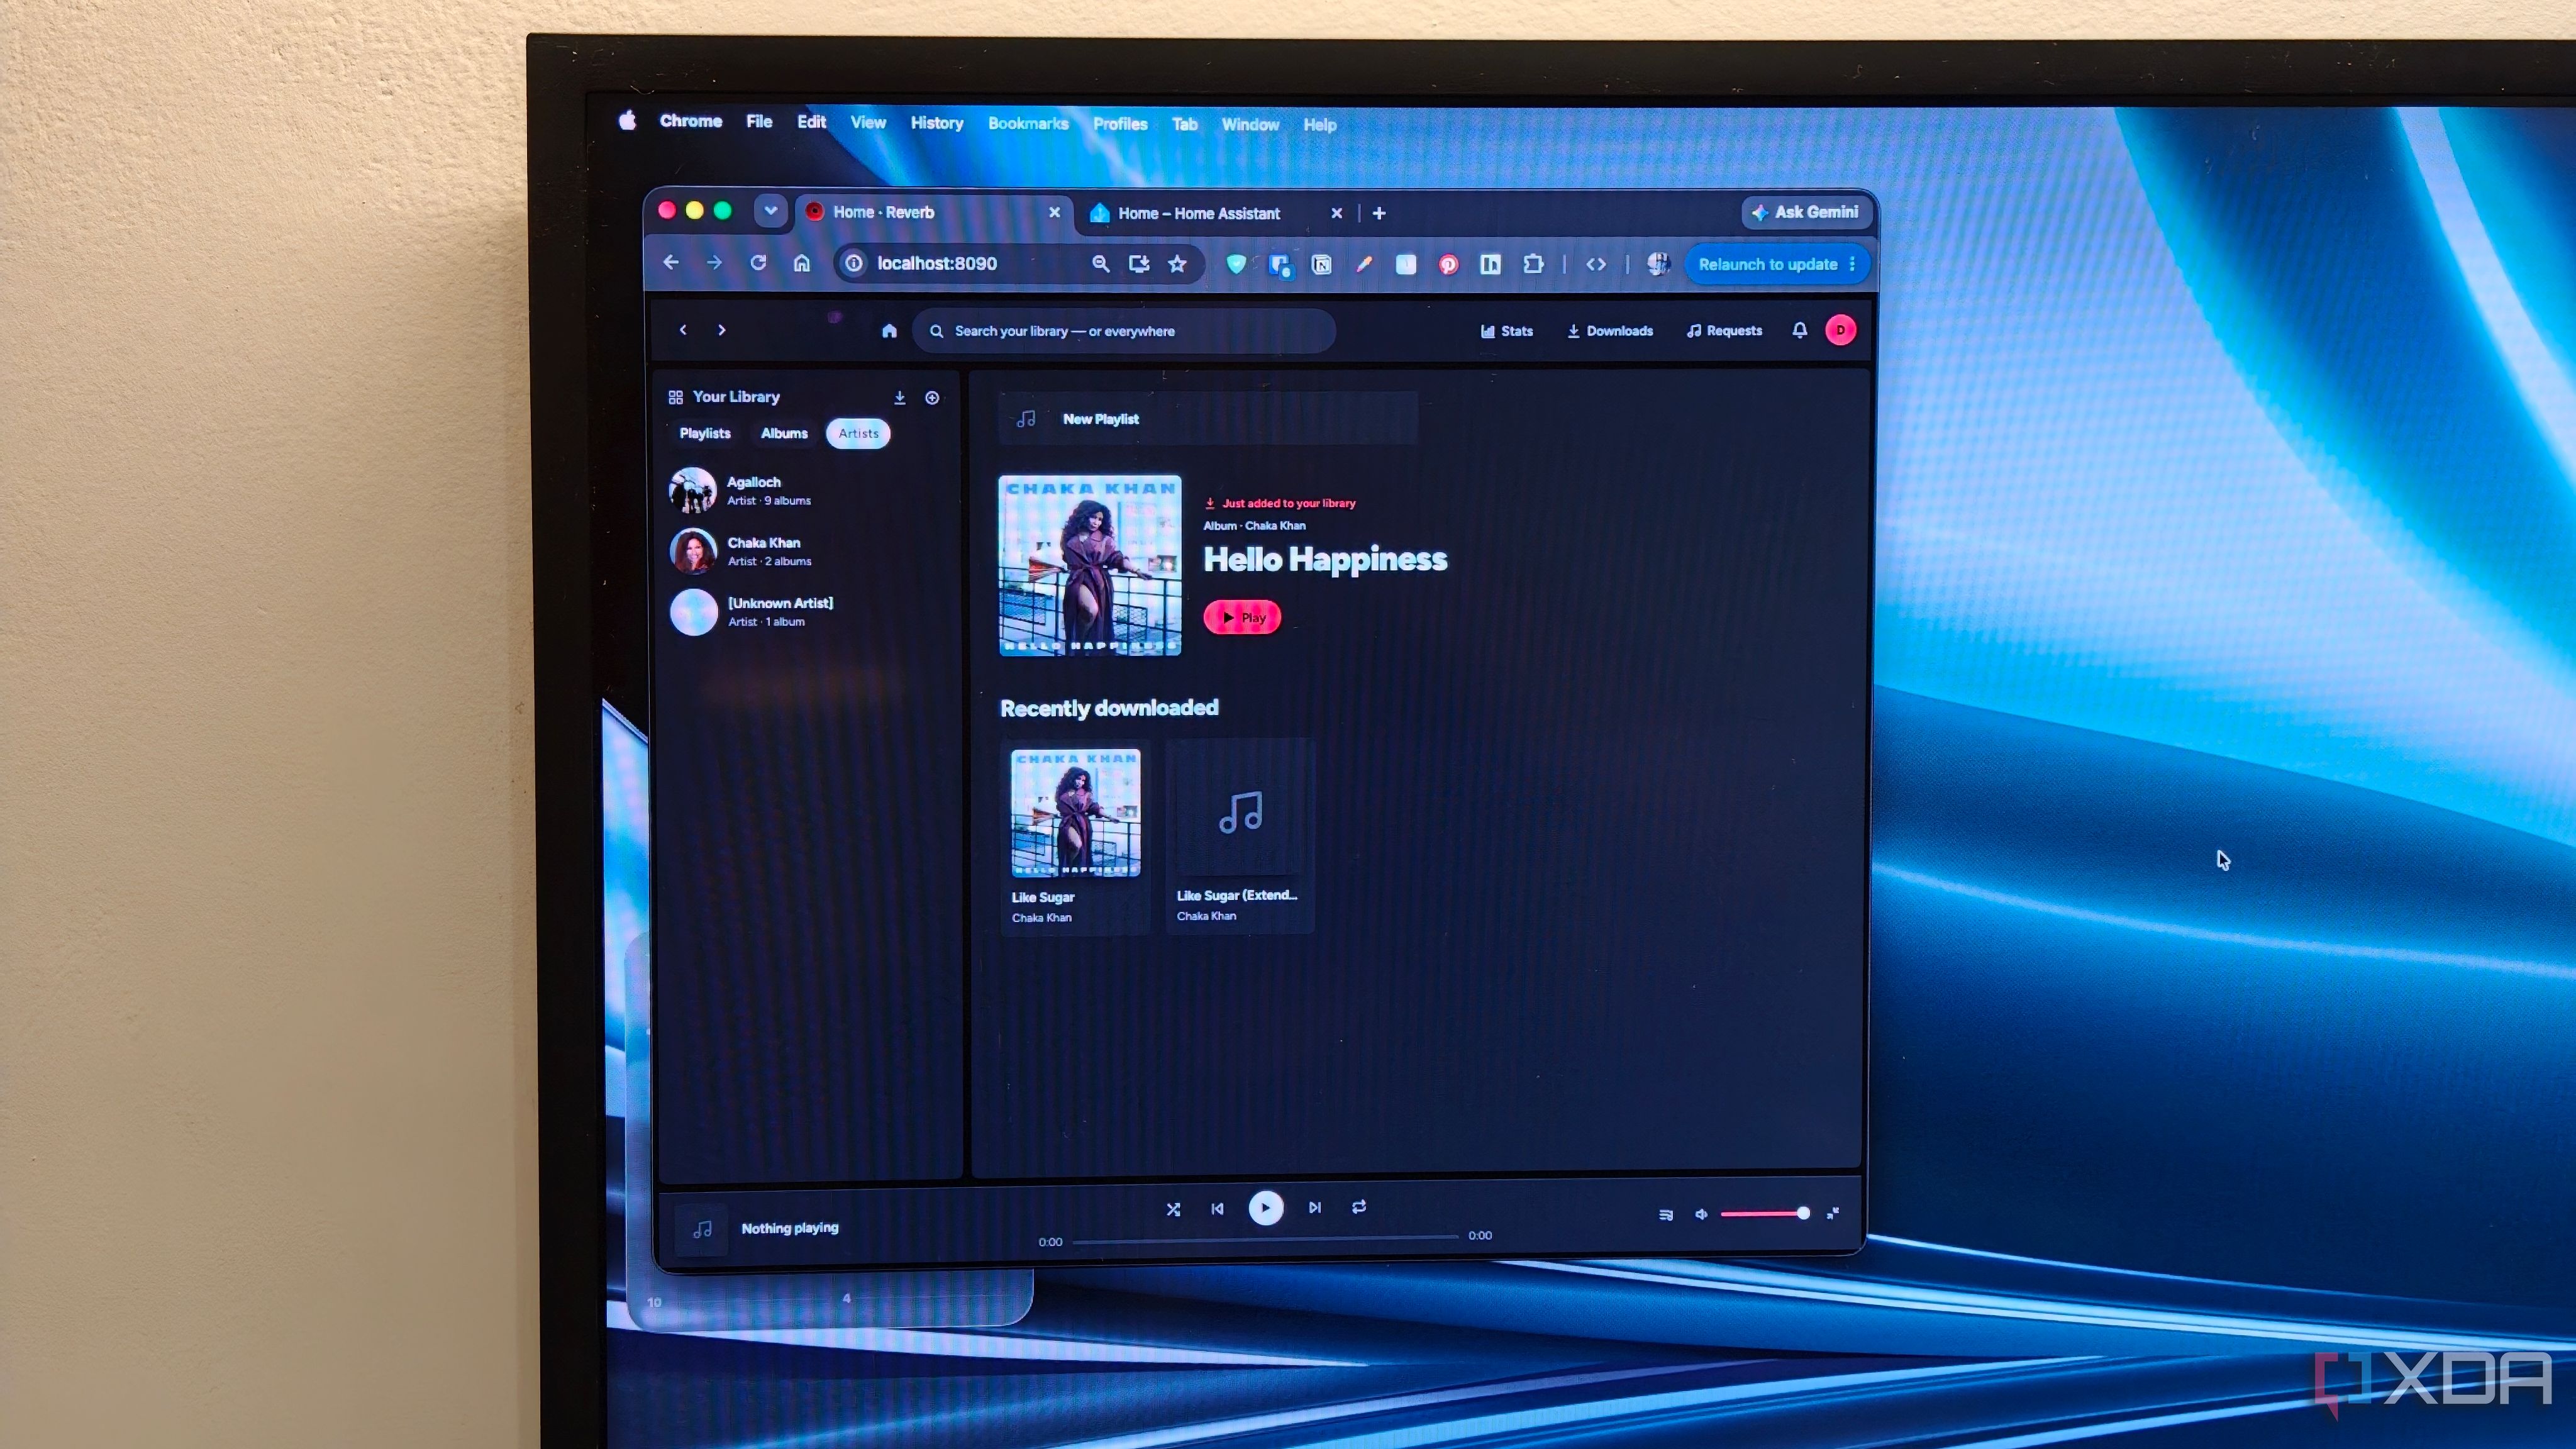The image size is (2576, 1449).
Task: Open Chrome's three-dot menu
Action: (x=1852, y=264)
